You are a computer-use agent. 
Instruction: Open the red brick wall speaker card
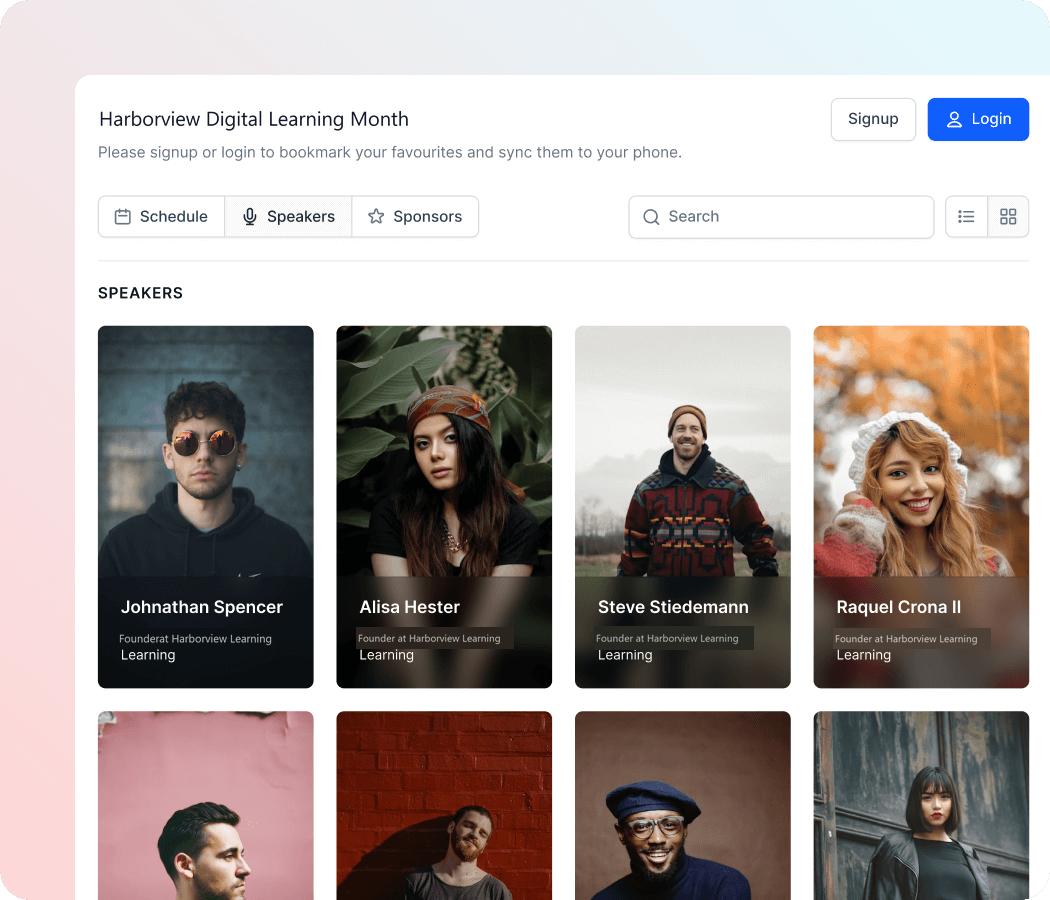coord(444,806)
